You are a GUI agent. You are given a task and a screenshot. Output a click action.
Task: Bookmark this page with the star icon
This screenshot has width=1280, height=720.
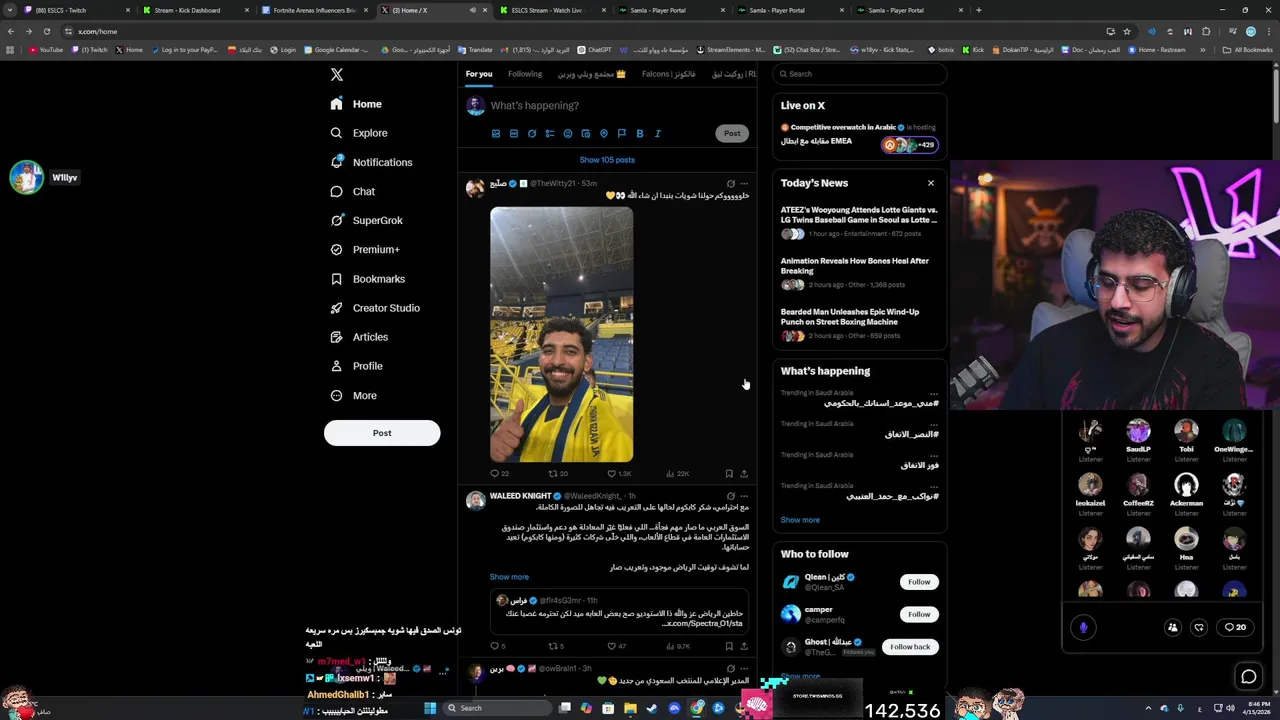1127,31
